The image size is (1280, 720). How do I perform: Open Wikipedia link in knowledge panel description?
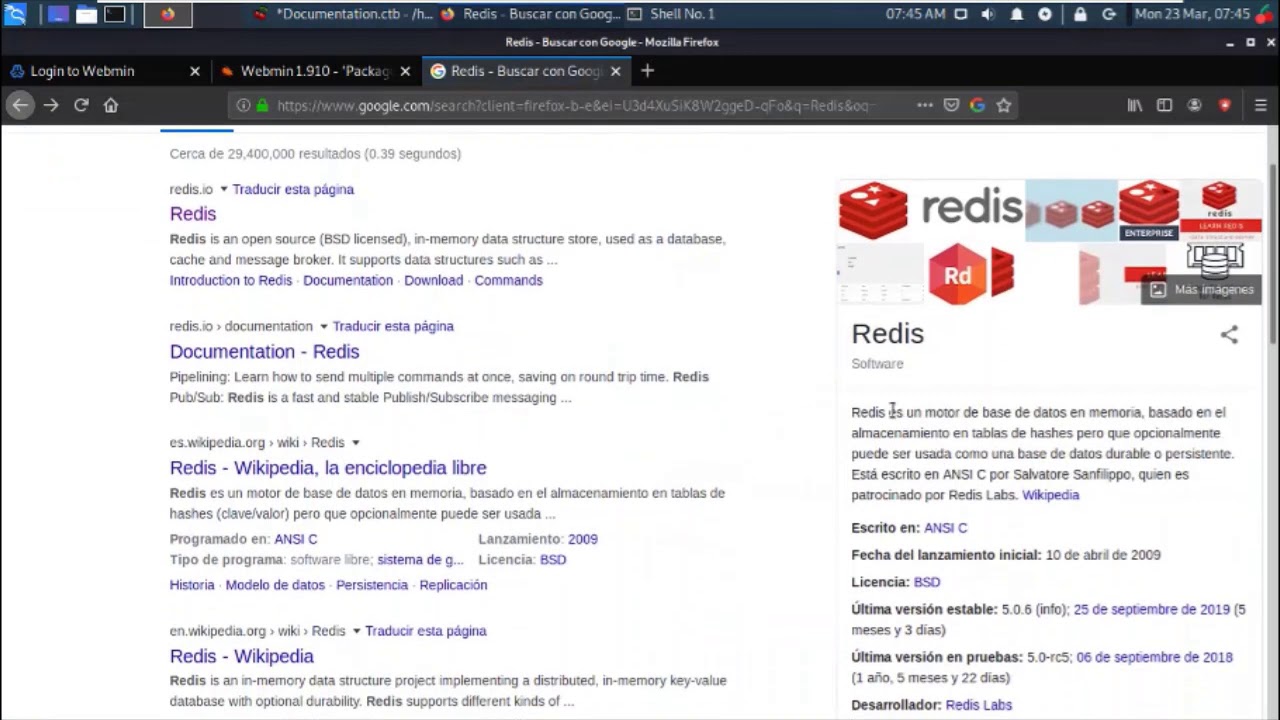pos(1050,495)
